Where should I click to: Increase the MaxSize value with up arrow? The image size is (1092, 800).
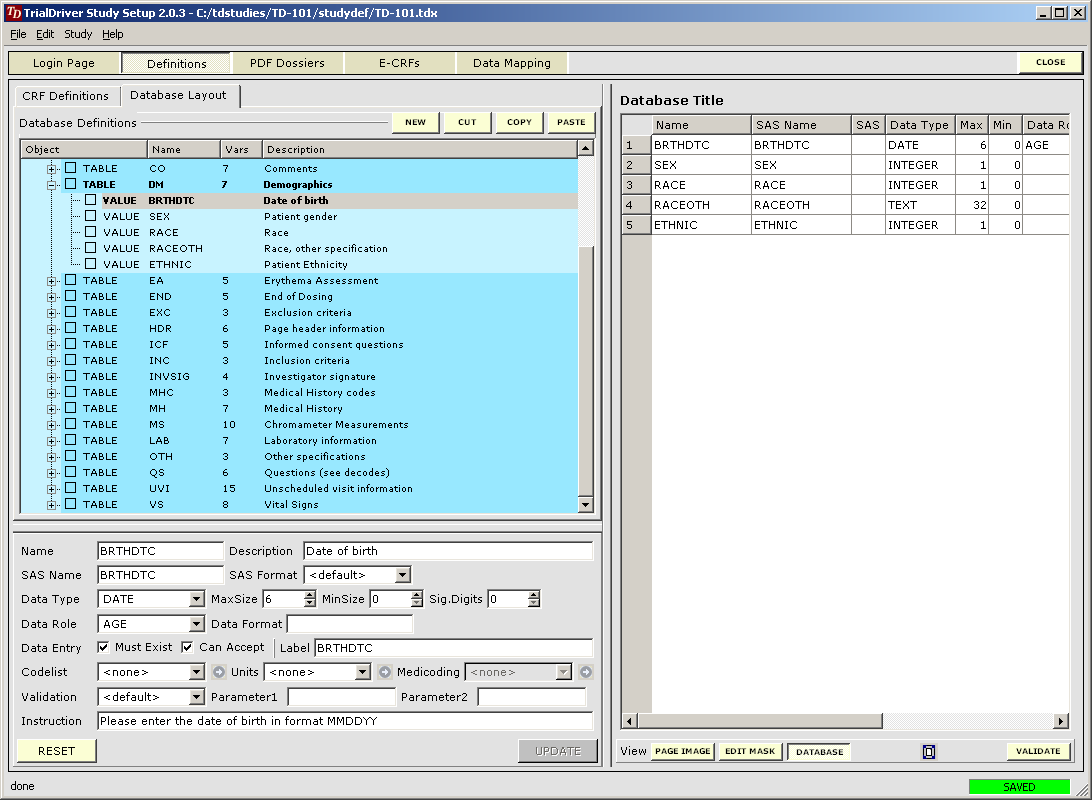point(310,595)
